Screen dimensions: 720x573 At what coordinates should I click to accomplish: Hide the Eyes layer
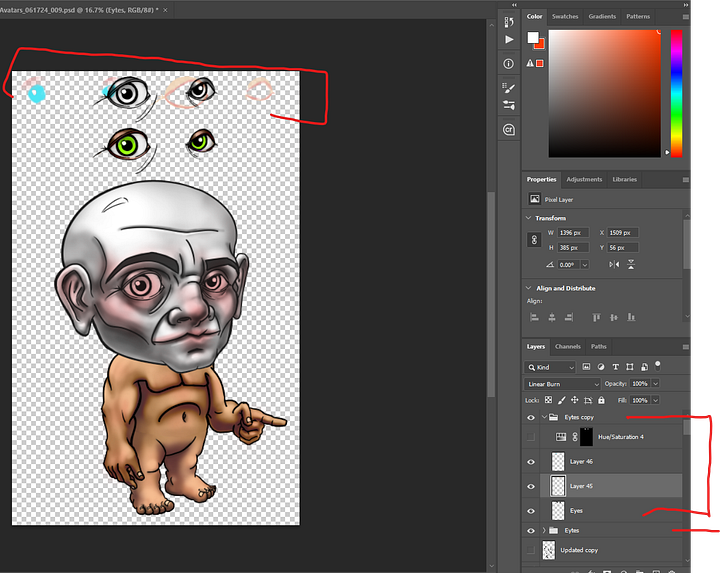point(531,511)
